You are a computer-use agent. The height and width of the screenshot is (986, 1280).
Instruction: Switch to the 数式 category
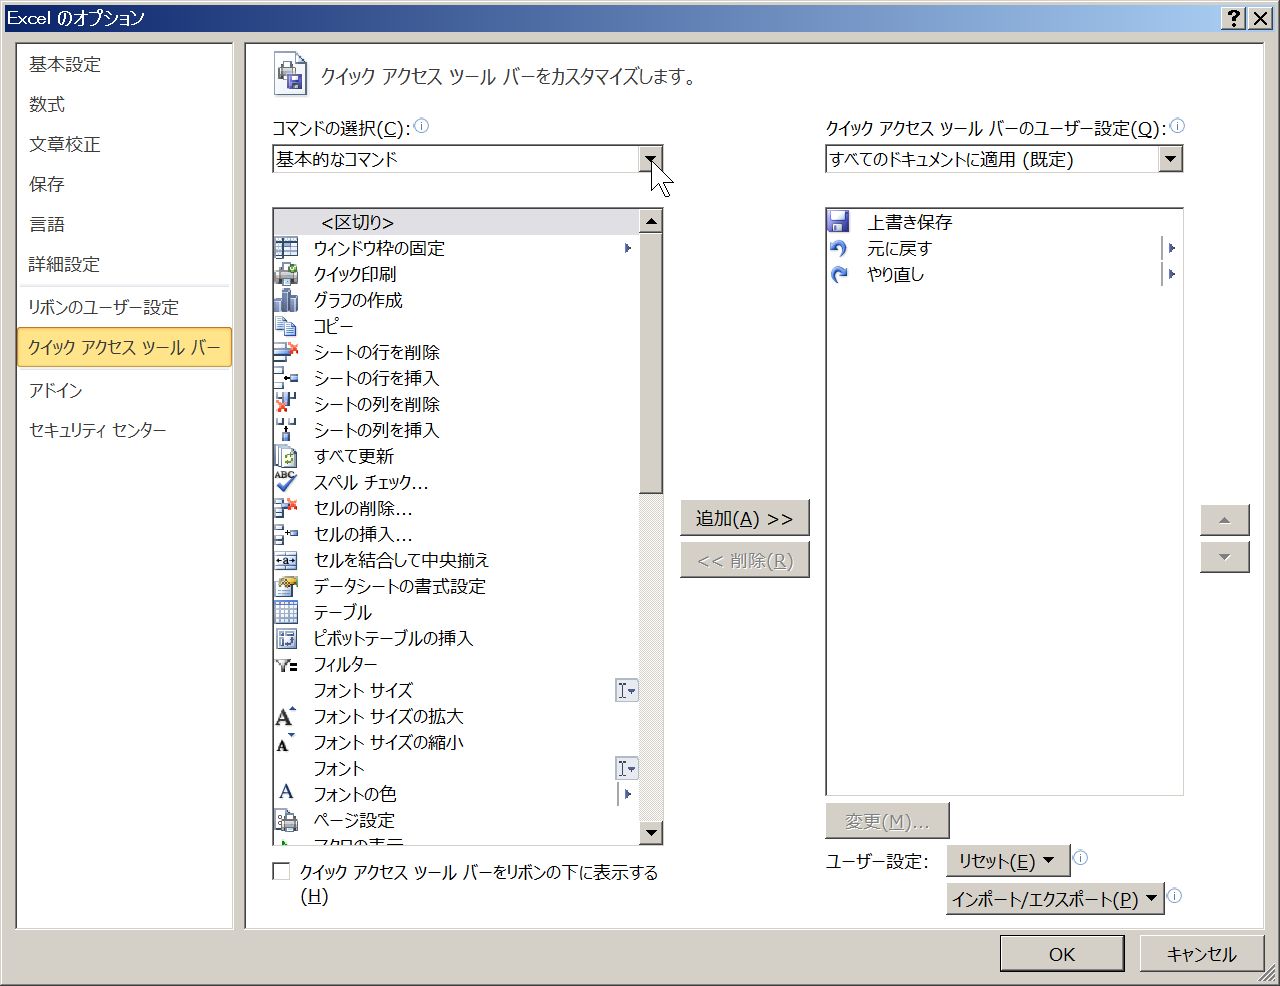(124, 104)
